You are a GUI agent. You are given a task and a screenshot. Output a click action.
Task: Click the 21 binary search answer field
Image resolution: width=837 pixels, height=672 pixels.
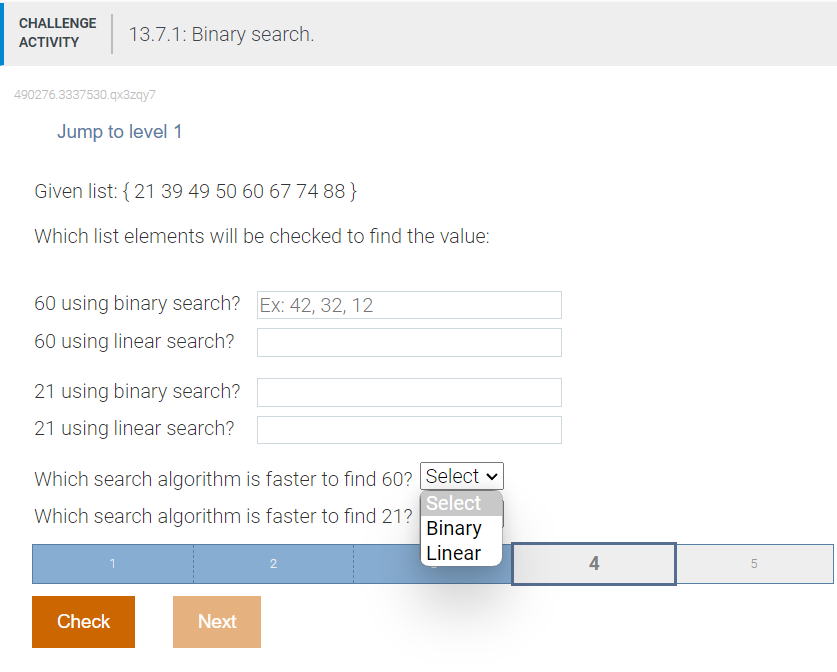pyautogui.click(x=409, y=392)
